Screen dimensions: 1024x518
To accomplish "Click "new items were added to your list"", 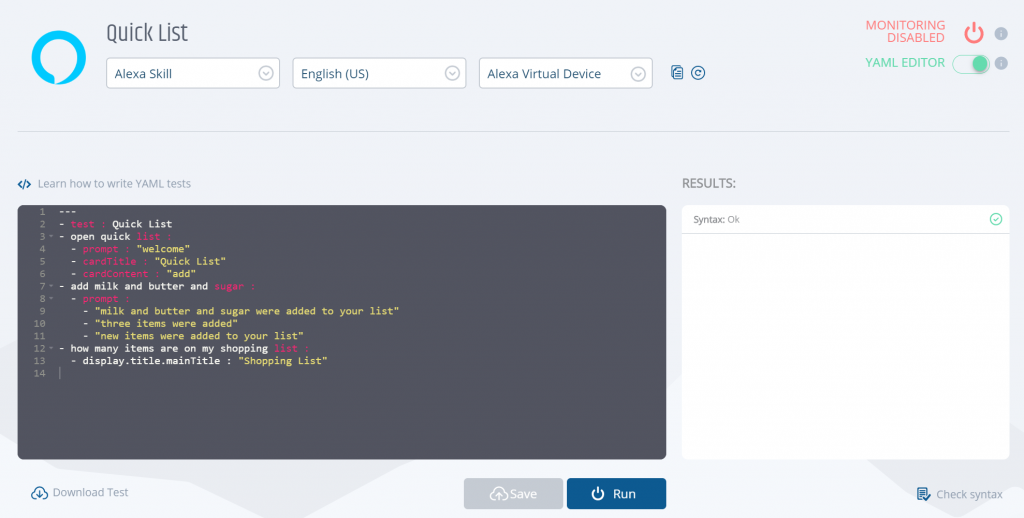I will click(199, 336).
